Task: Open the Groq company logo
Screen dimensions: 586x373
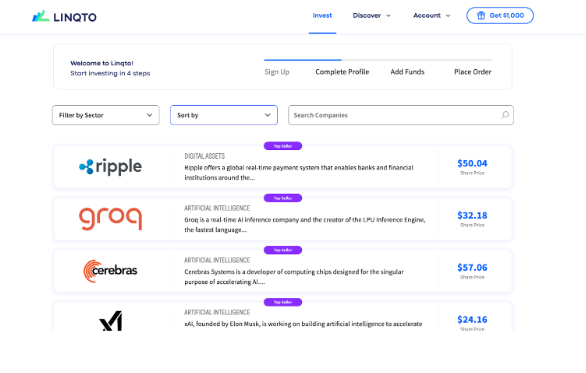Action: pyautogui.click(x=110, y=219)
